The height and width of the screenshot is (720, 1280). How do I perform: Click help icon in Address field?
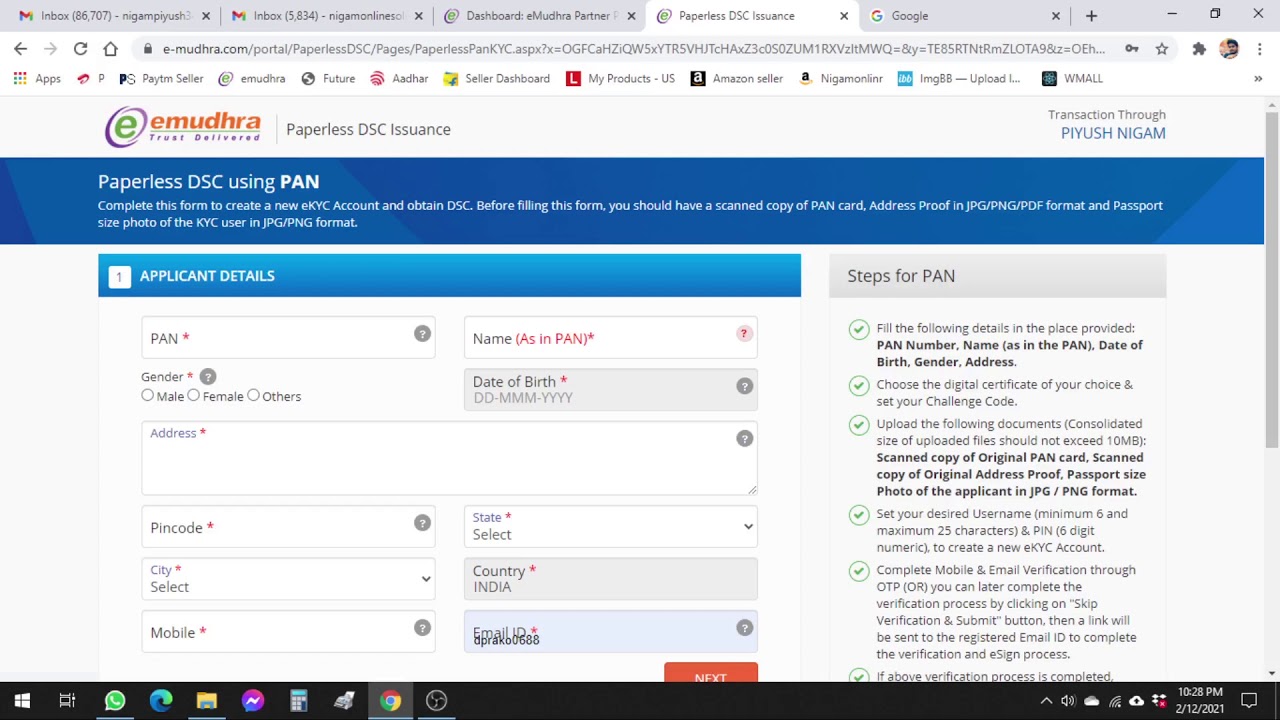[744, 439]
